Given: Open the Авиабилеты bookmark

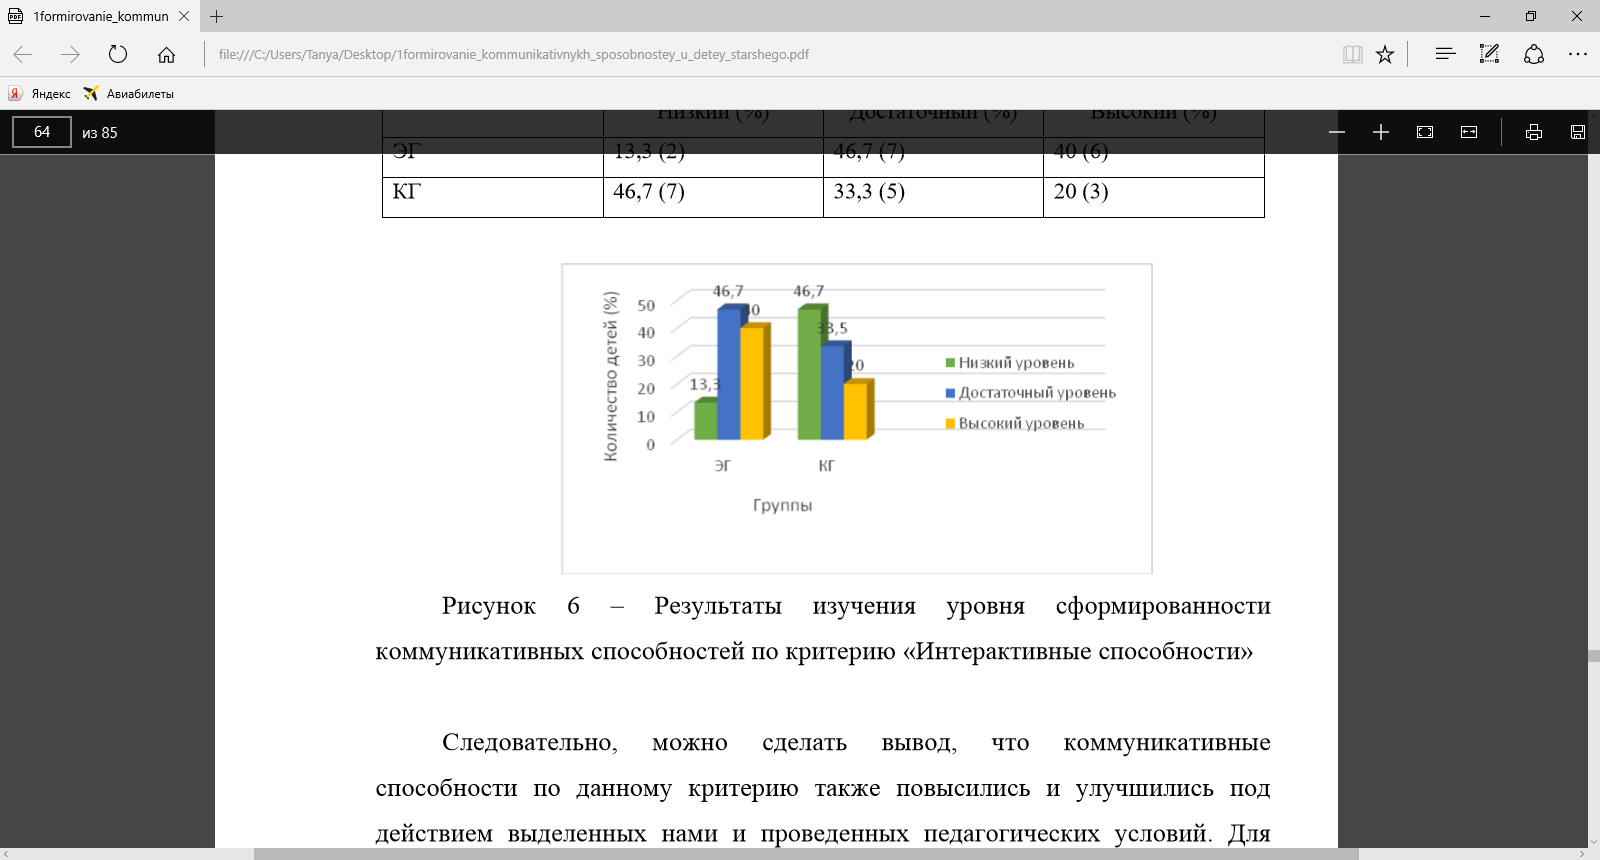Looking at the screenshot, I should pyautogui.click(x=129, y=93).
